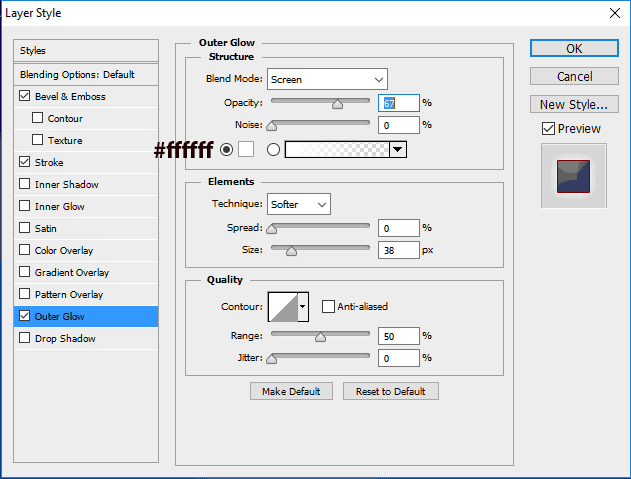Switch to the Stroke style settings

(49, 162)
